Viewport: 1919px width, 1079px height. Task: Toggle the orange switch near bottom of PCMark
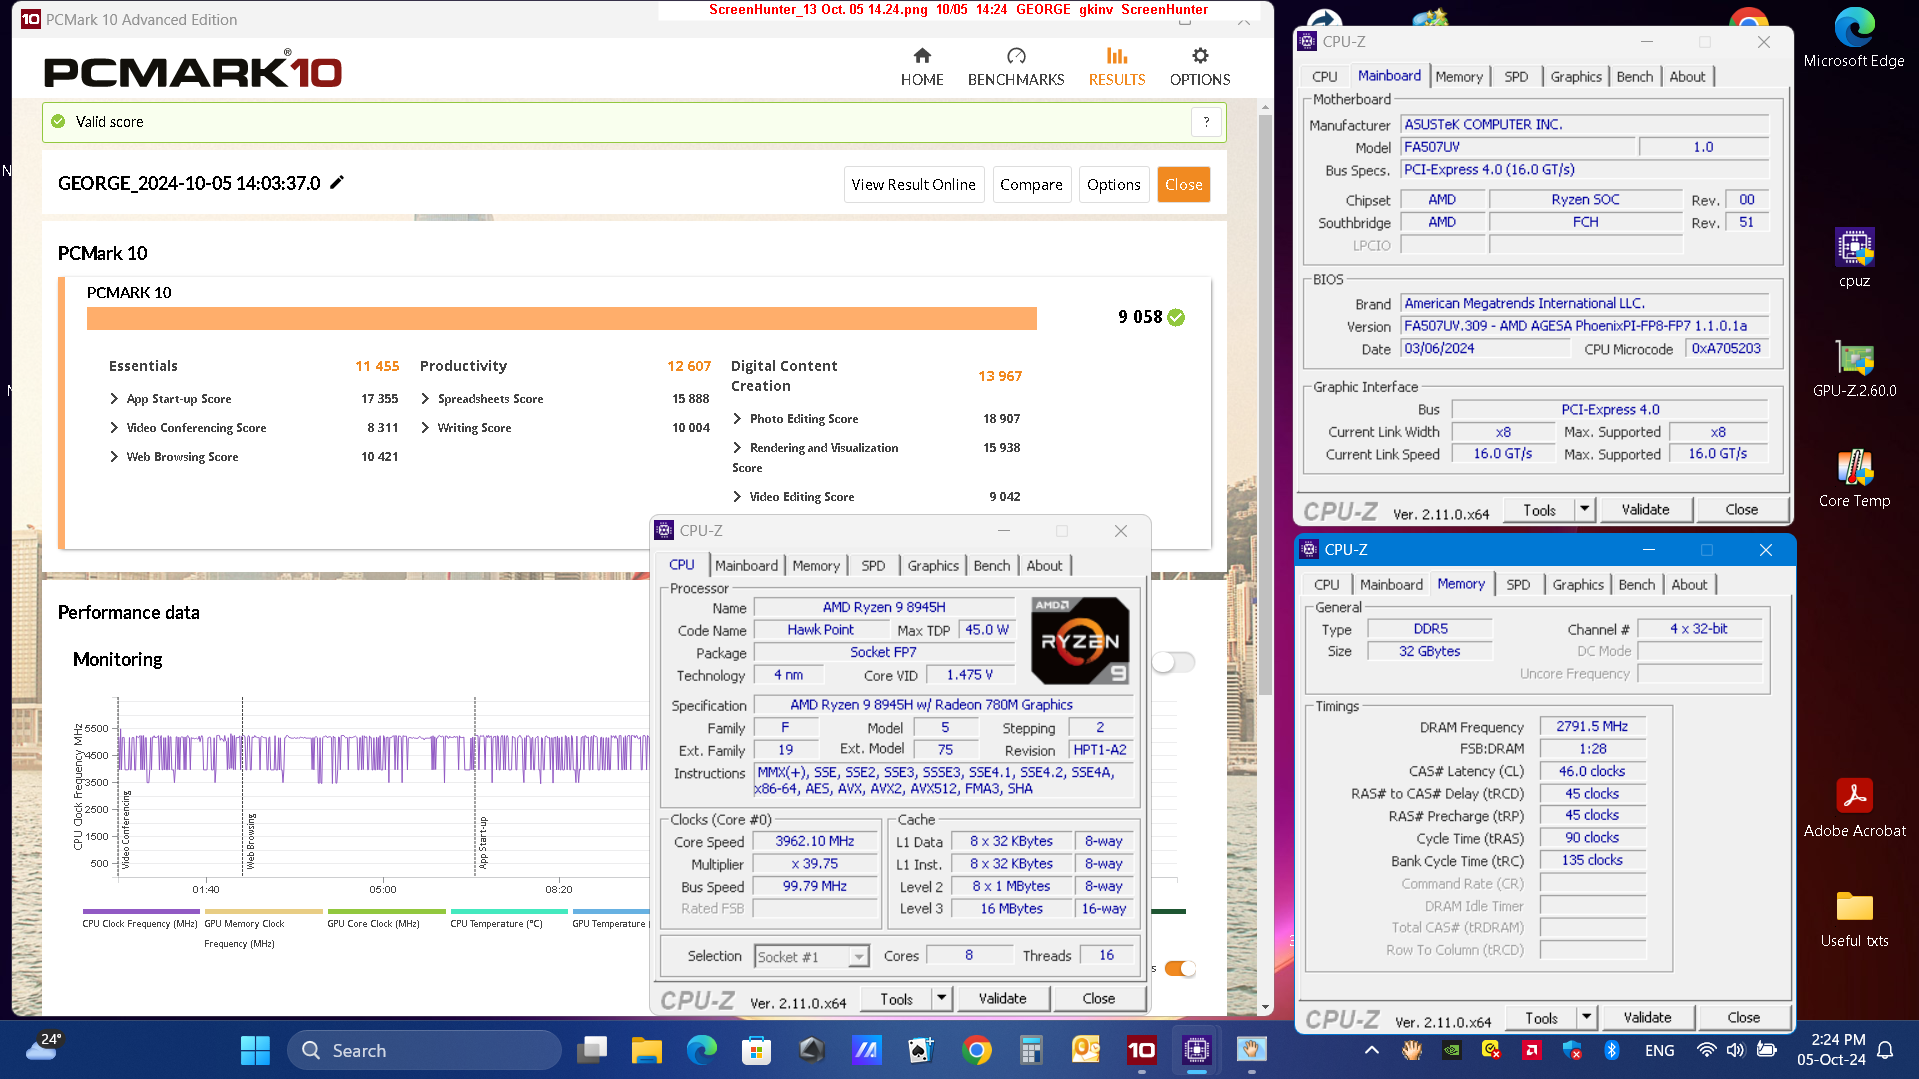[x=1180, y=968]
